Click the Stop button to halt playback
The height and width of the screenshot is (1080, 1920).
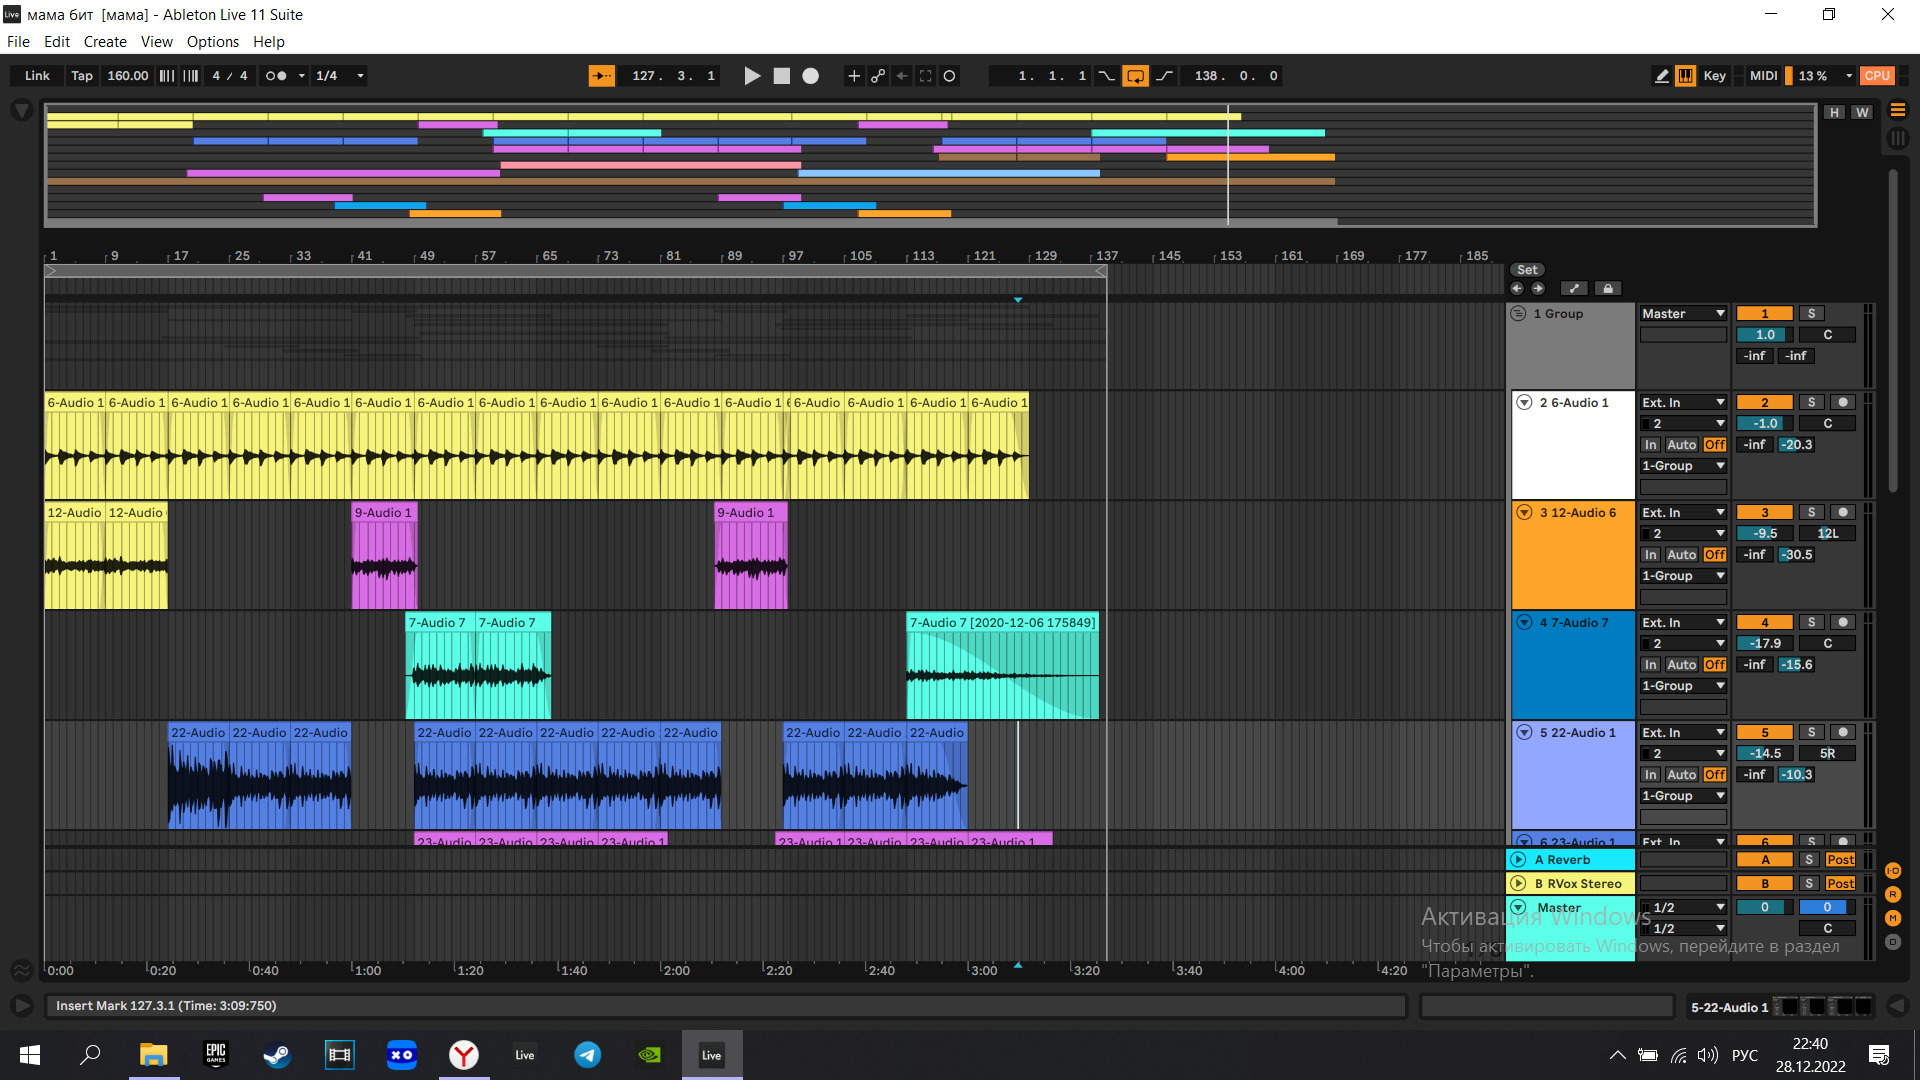(781, 75)
